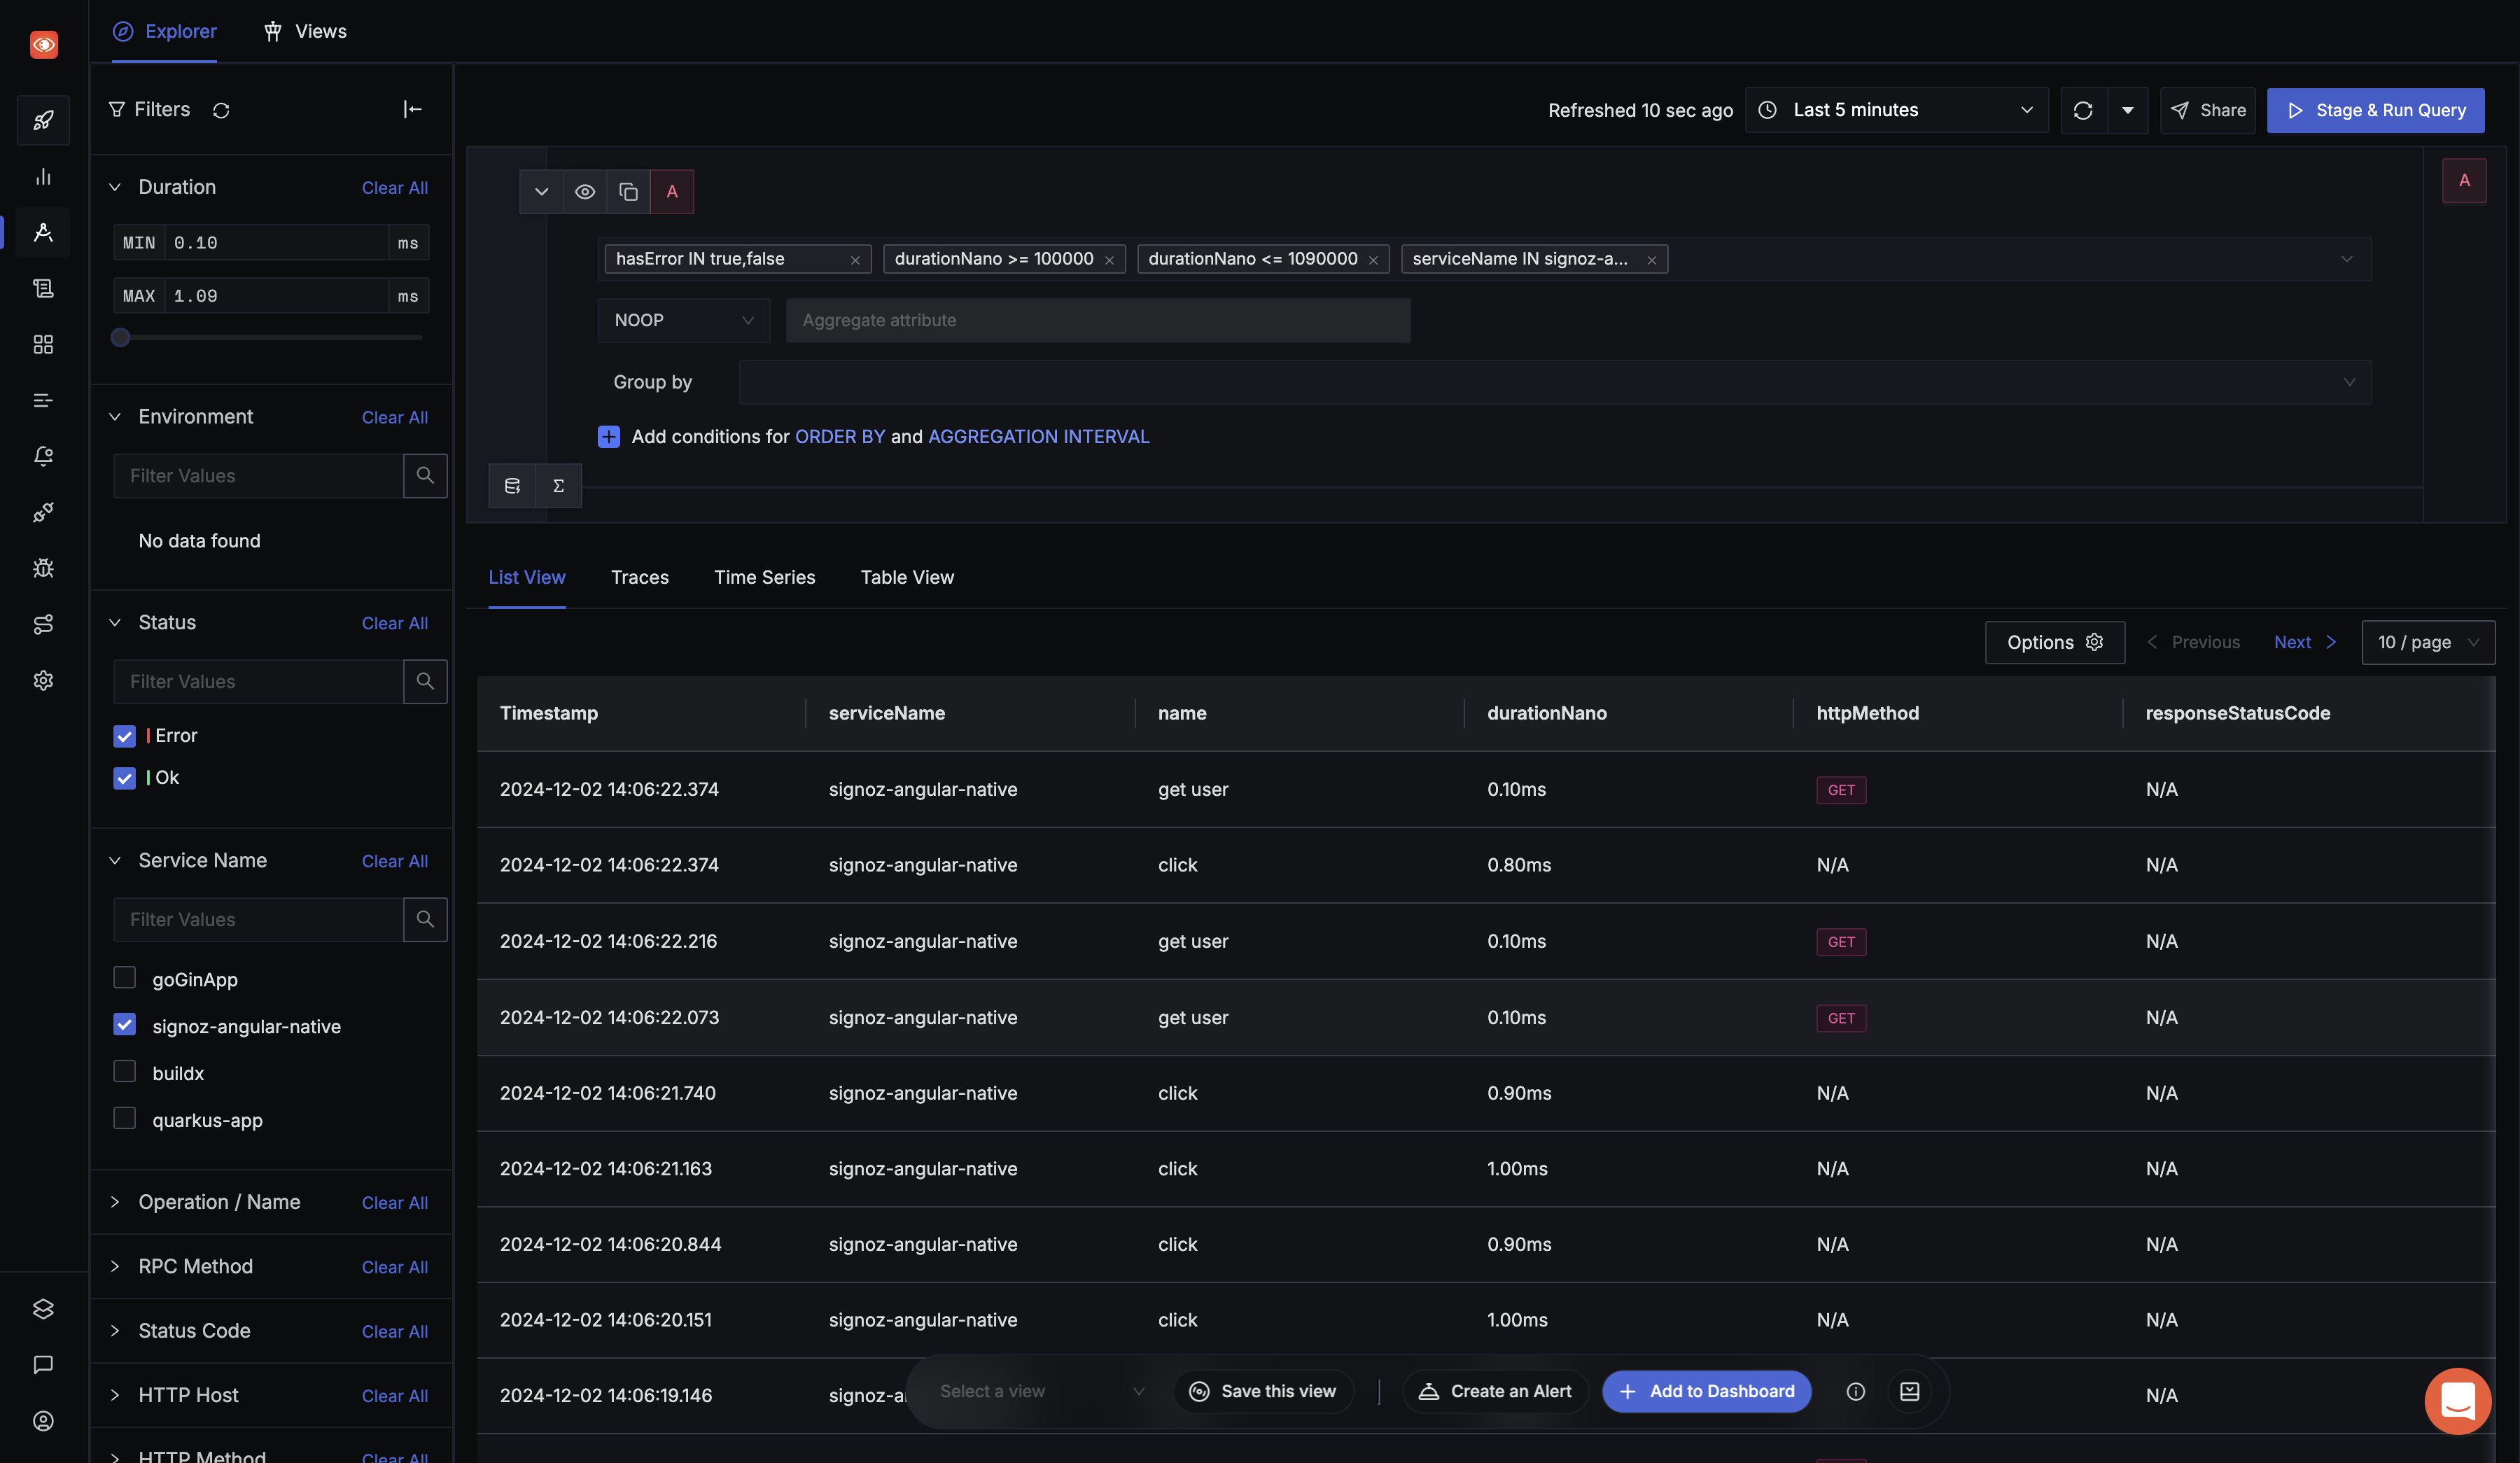Remove durationNano >= 100000 filter tag
Screen dimensions: 2520x1463
click(1109, 260)
